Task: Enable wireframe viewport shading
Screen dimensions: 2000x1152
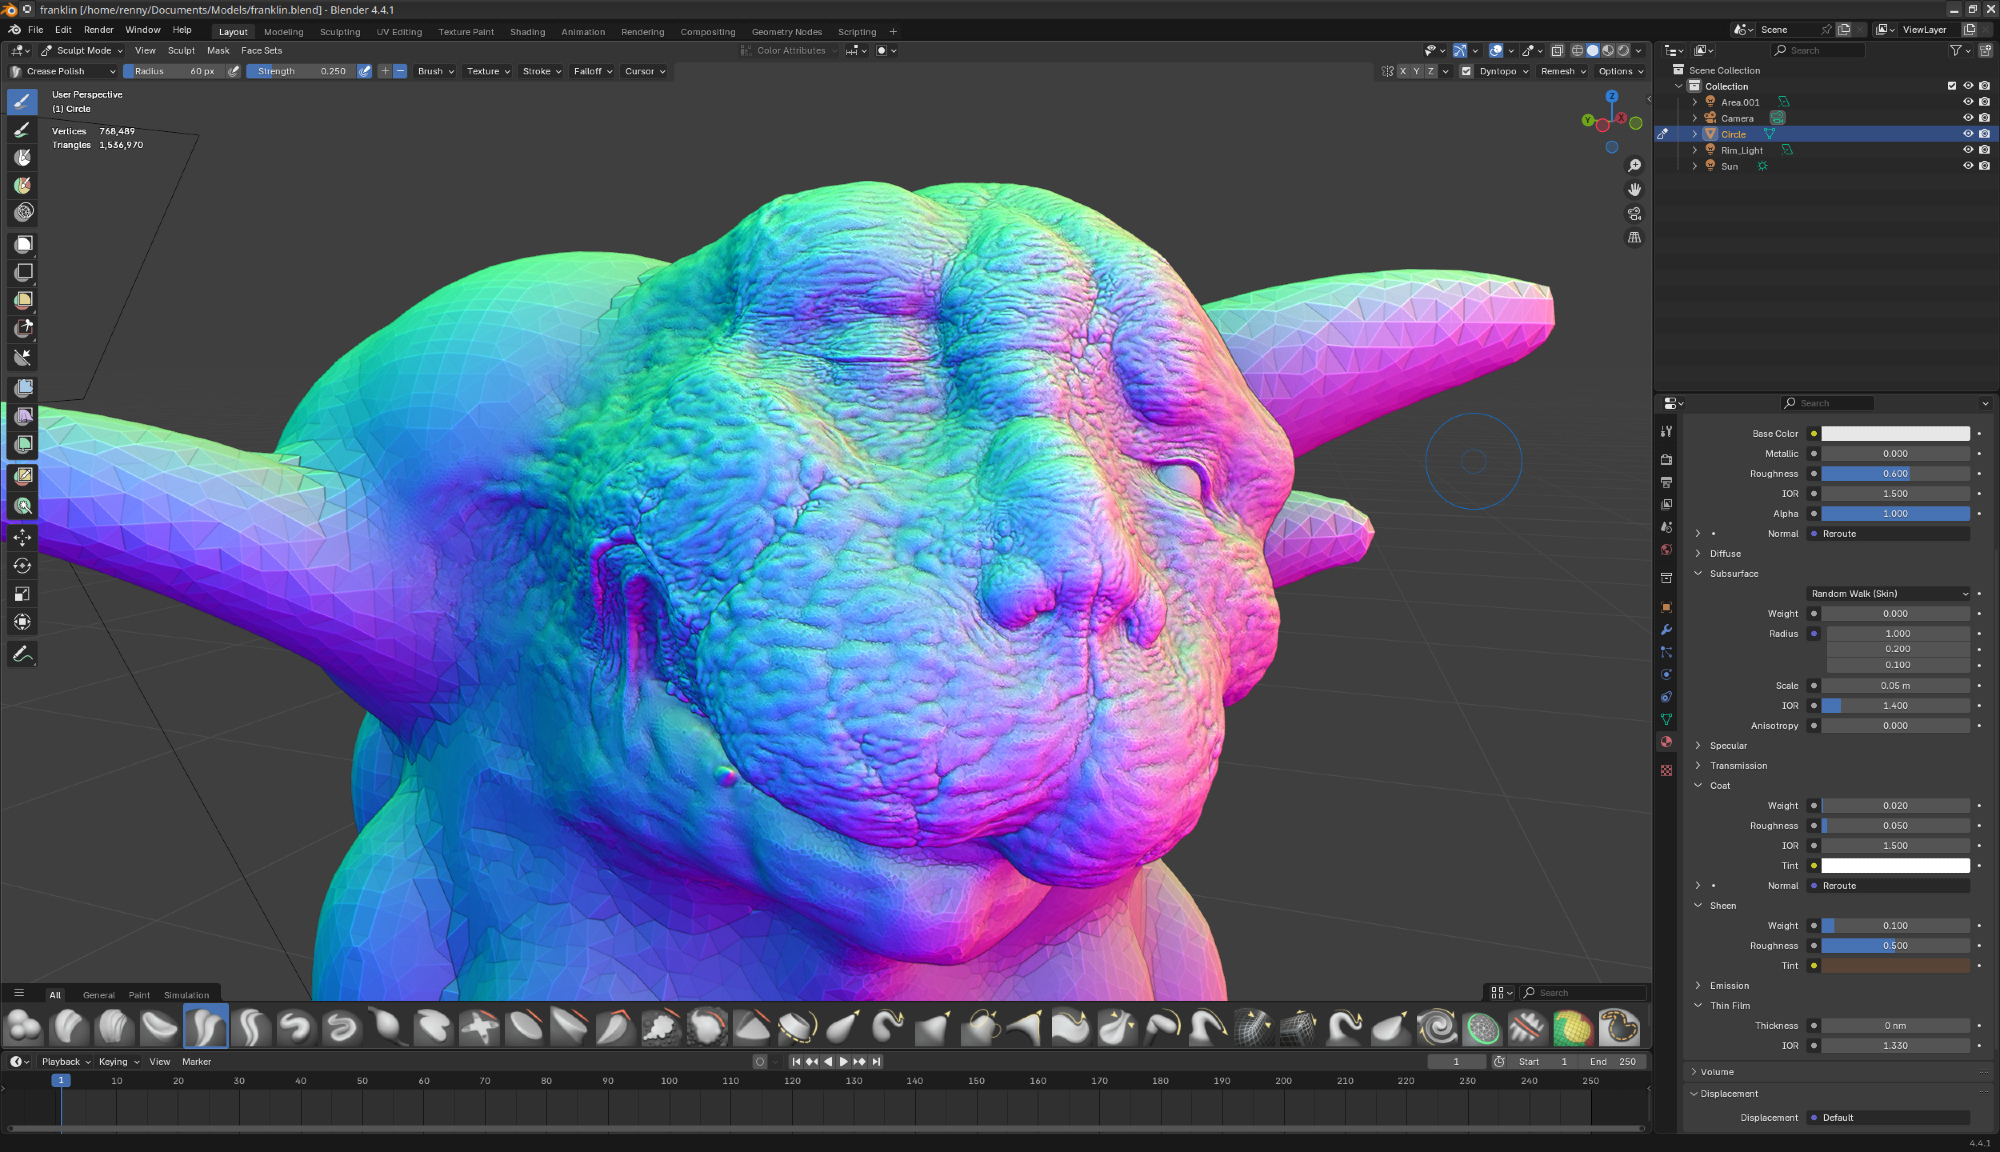Action: point(1577,50)
